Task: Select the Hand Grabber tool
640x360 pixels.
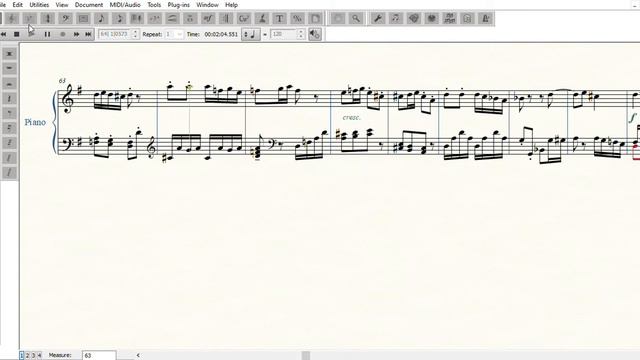Action: click(338, 18)
